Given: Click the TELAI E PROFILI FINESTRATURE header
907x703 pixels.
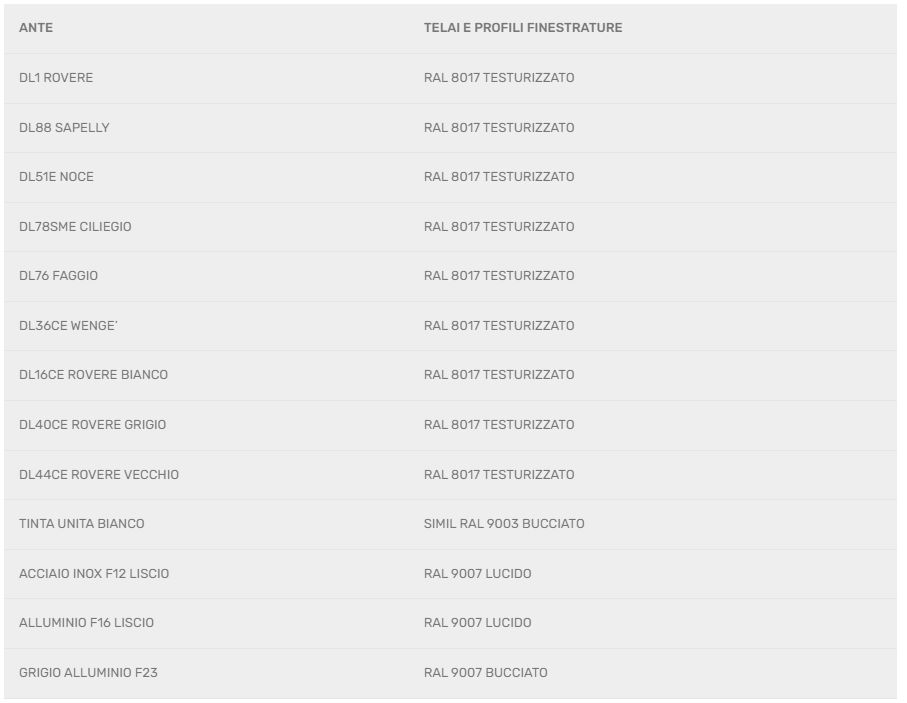Looking at the screenshot, I should point(522,28).
